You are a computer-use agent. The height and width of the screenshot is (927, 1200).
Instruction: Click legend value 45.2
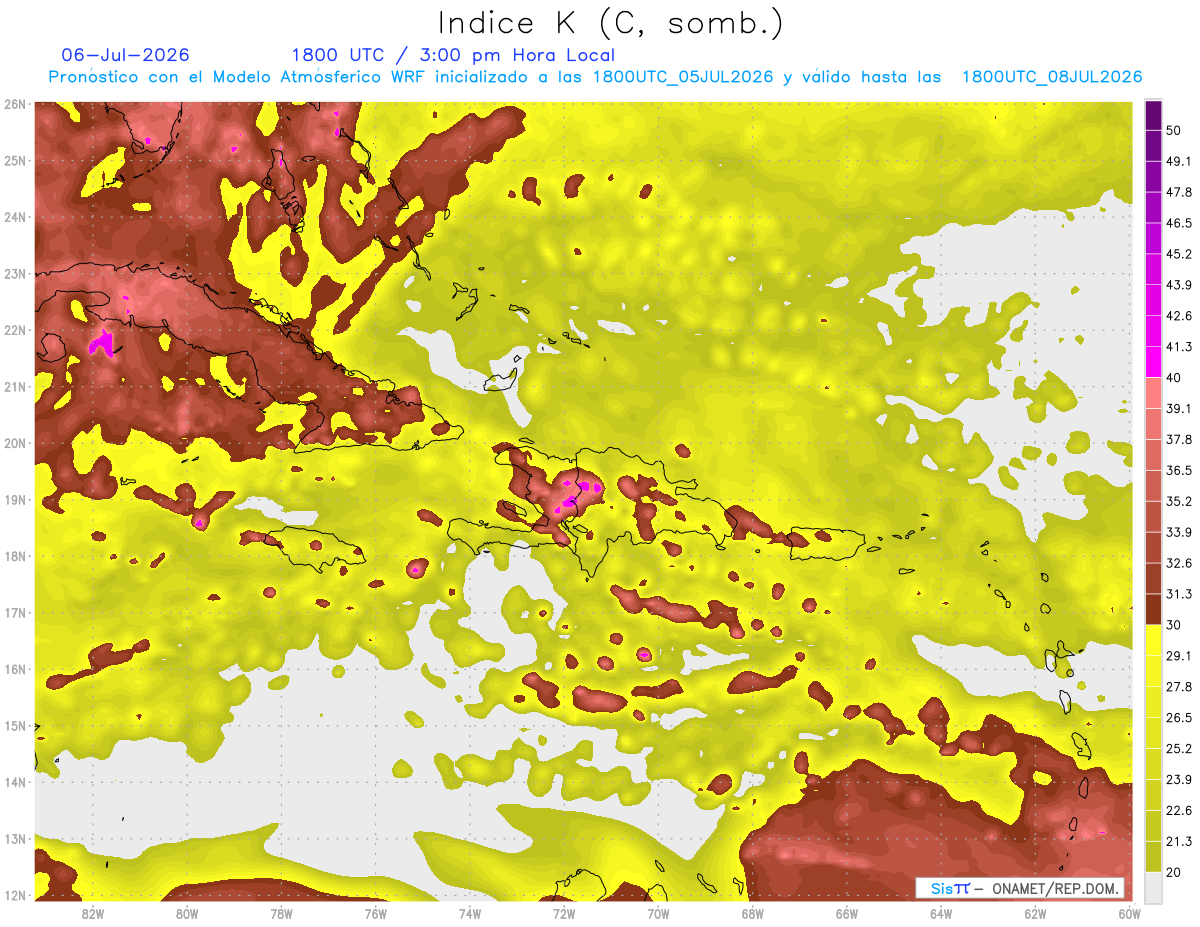click(x=1179, y=254)
